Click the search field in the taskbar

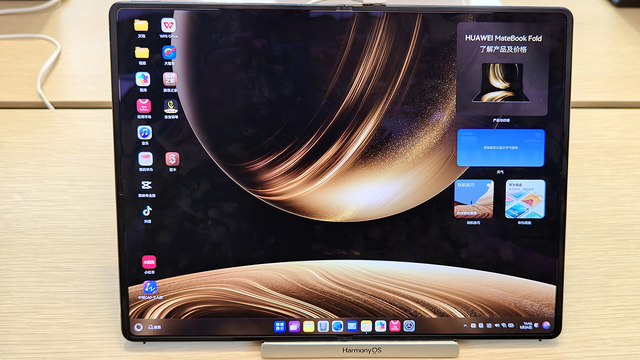154,327
